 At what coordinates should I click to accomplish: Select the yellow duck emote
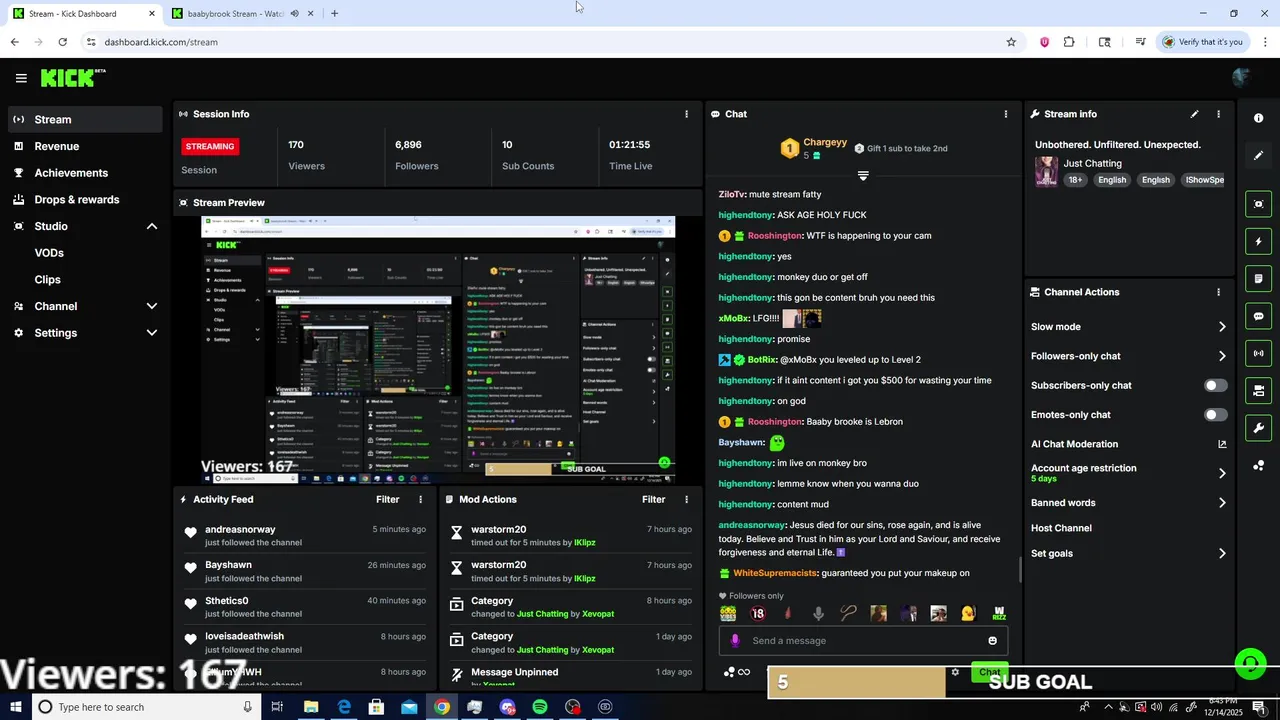tap(968, 614)
